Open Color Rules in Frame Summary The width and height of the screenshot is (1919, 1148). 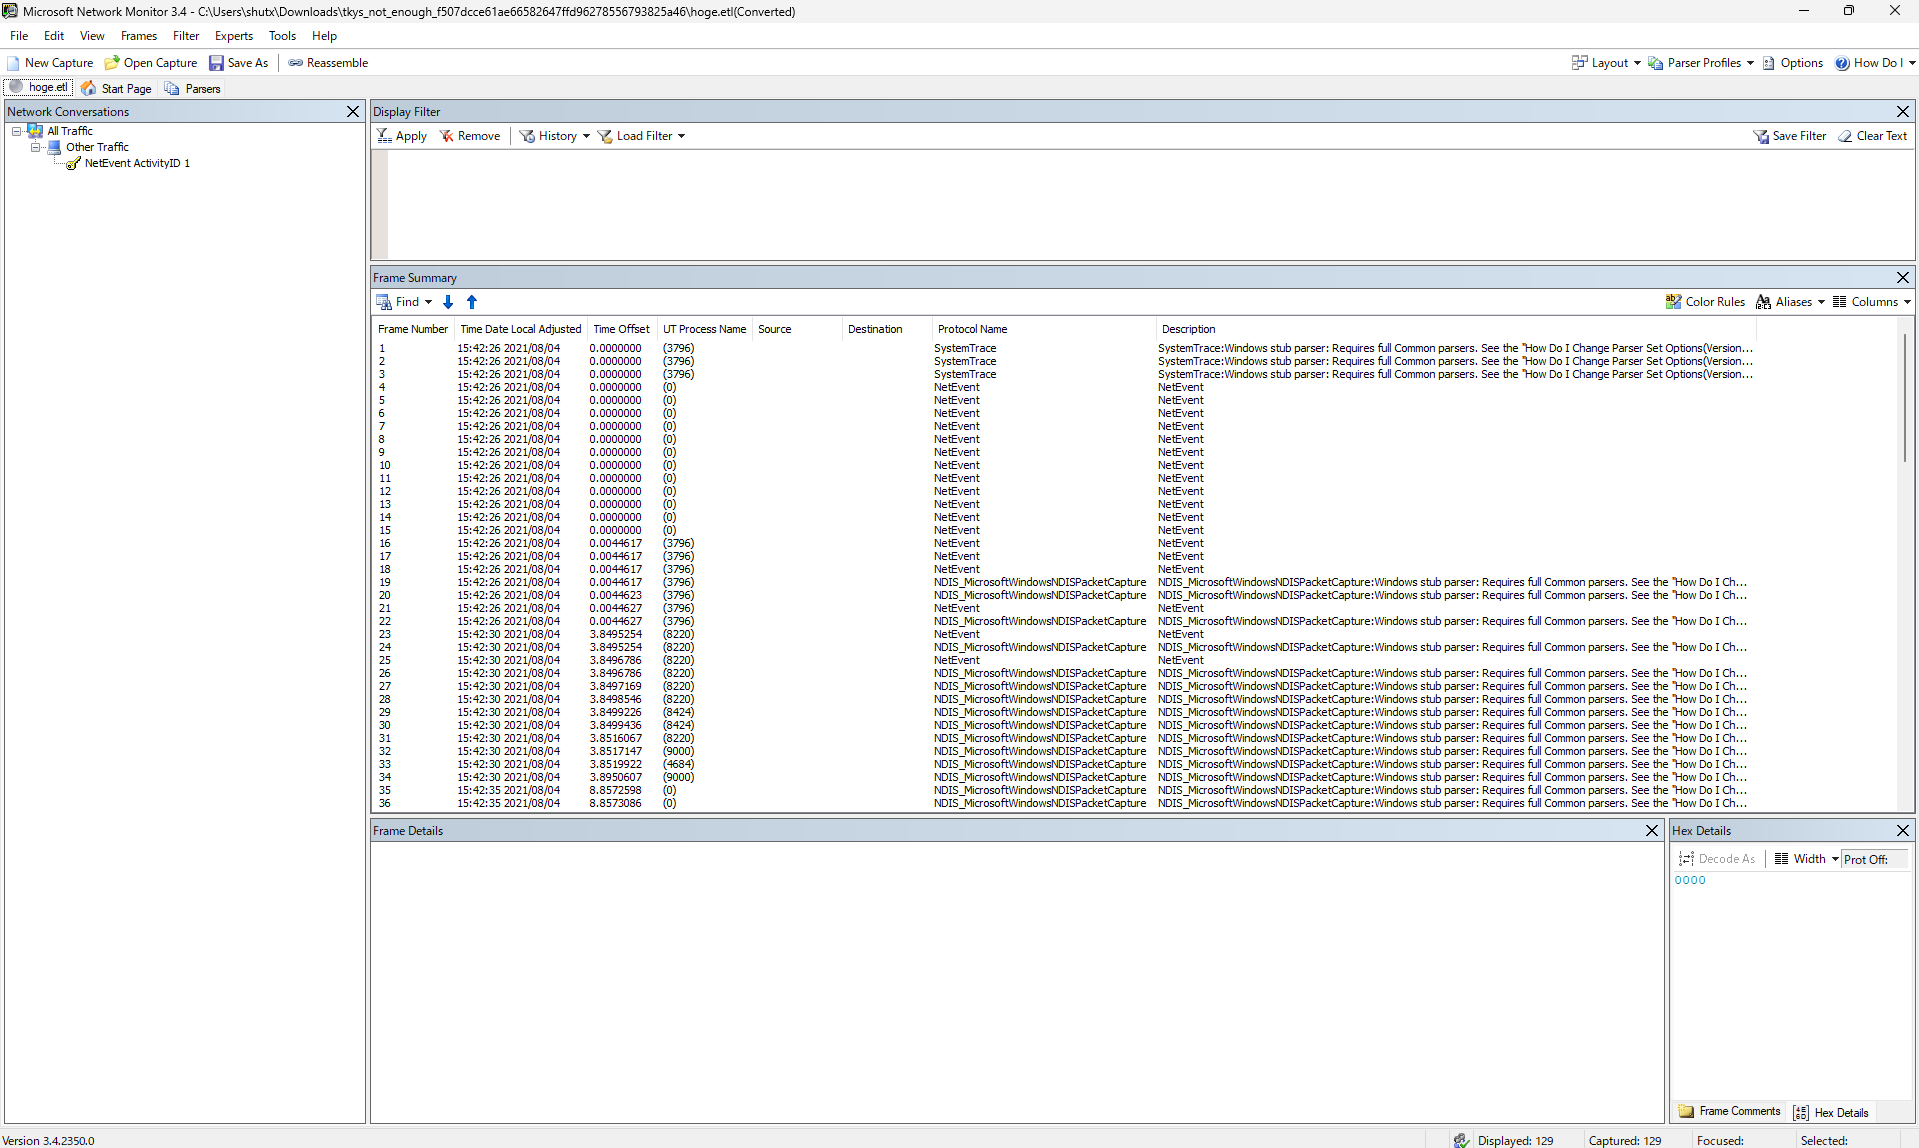(1705, 302)
